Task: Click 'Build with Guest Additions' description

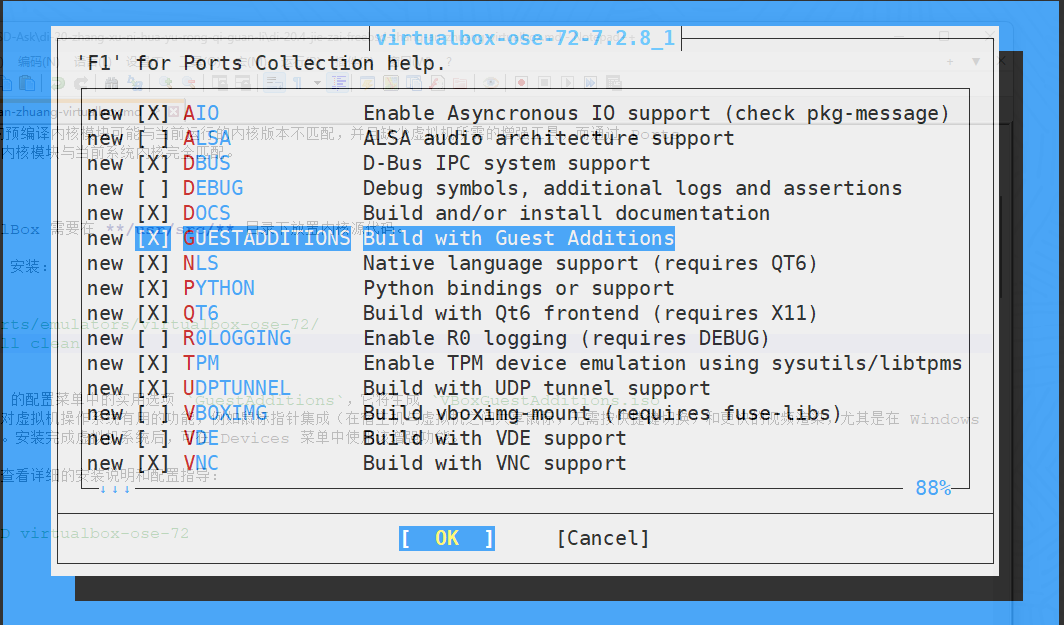Action: 518,239
